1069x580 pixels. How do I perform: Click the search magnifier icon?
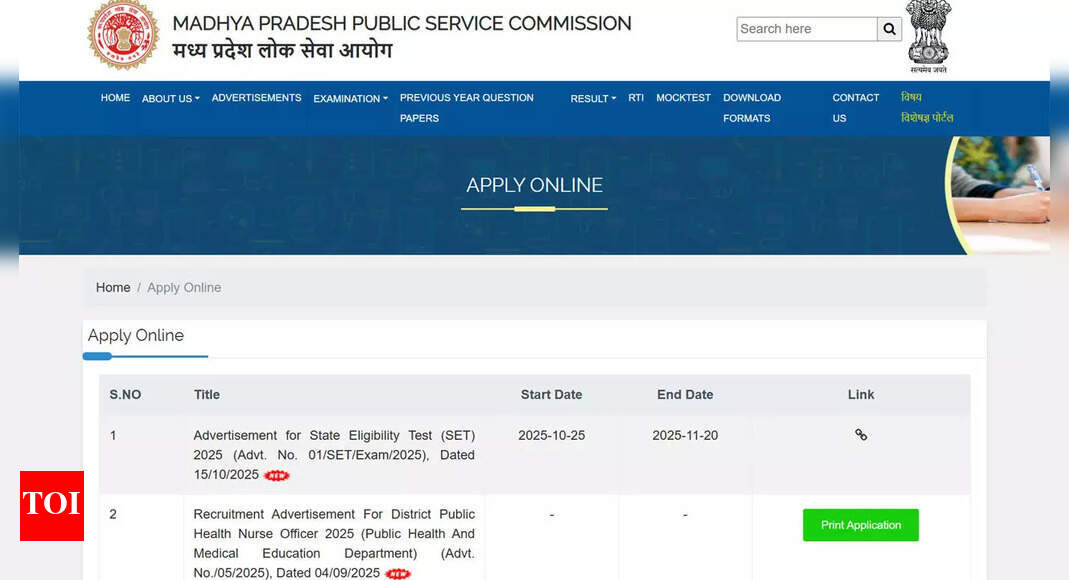[889, 29]
